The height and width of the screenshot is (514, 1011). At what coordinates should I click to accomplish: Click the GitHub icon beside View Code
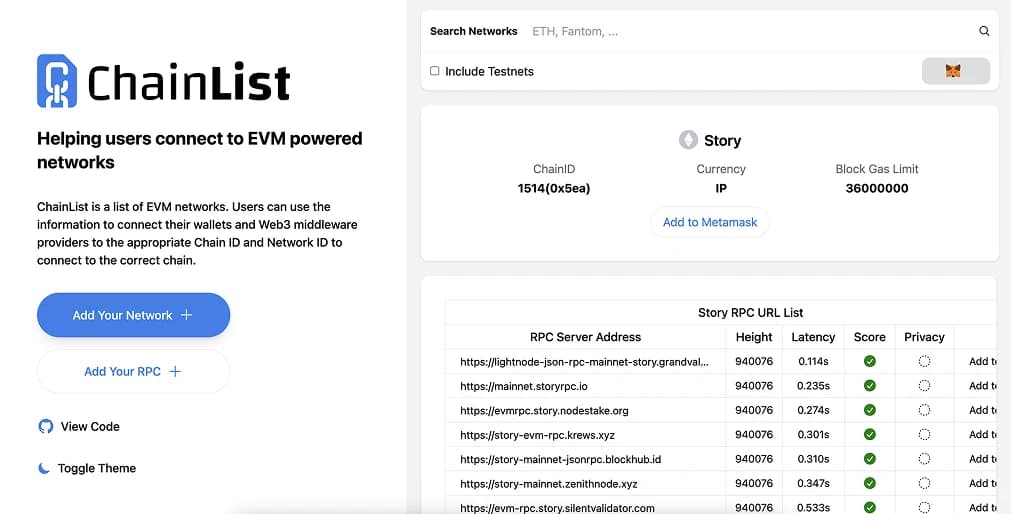tap(46, 426)
